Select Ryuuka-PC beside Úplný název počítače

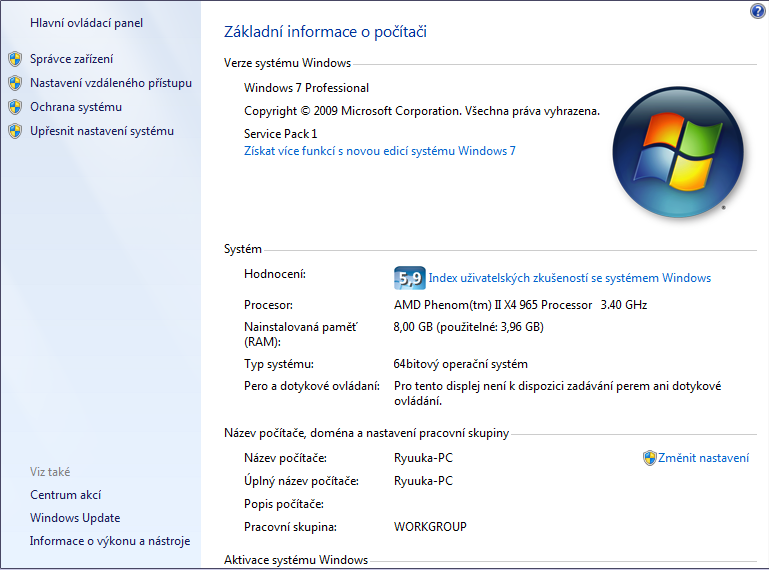click(x=423, y=481)
